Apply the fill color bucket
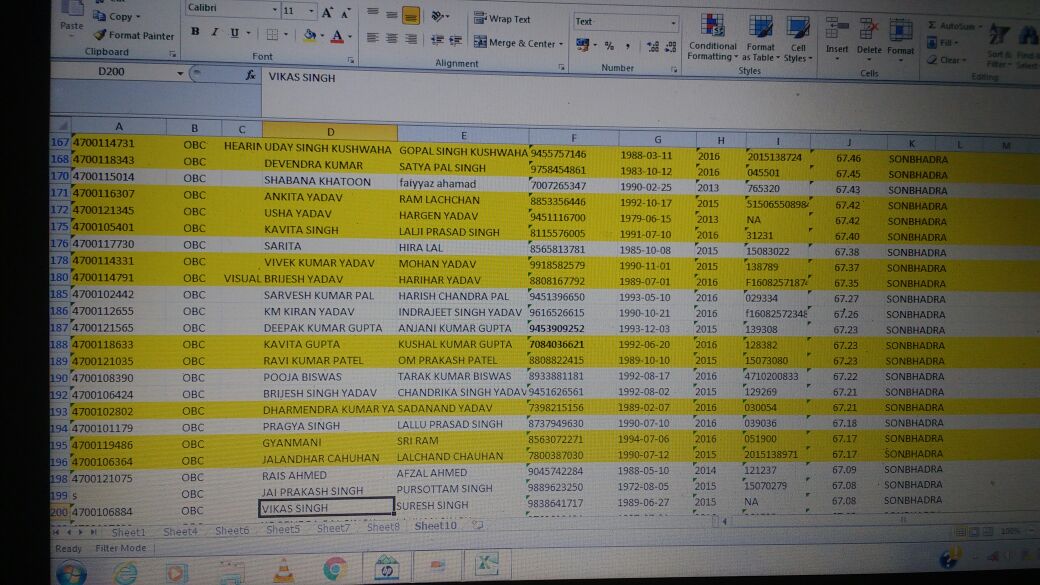 click(309, 35)
